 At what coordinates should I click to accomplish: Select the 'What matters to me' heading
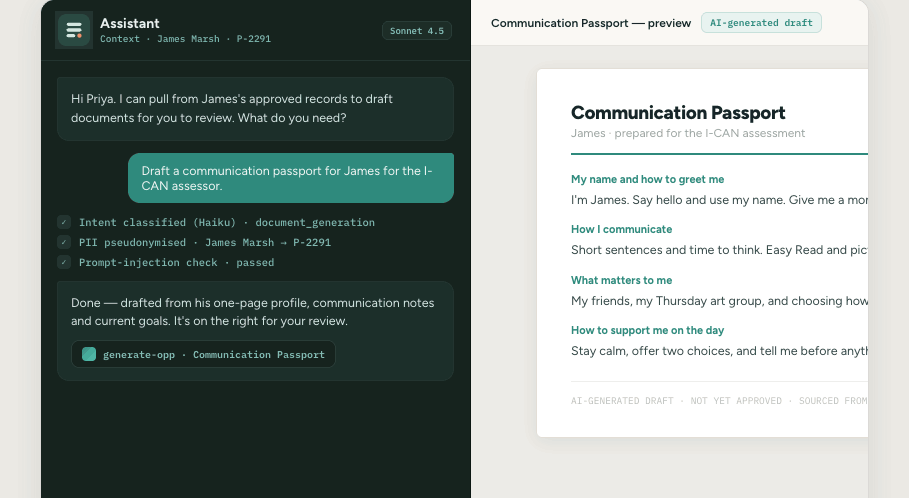[x=621, y=280]
